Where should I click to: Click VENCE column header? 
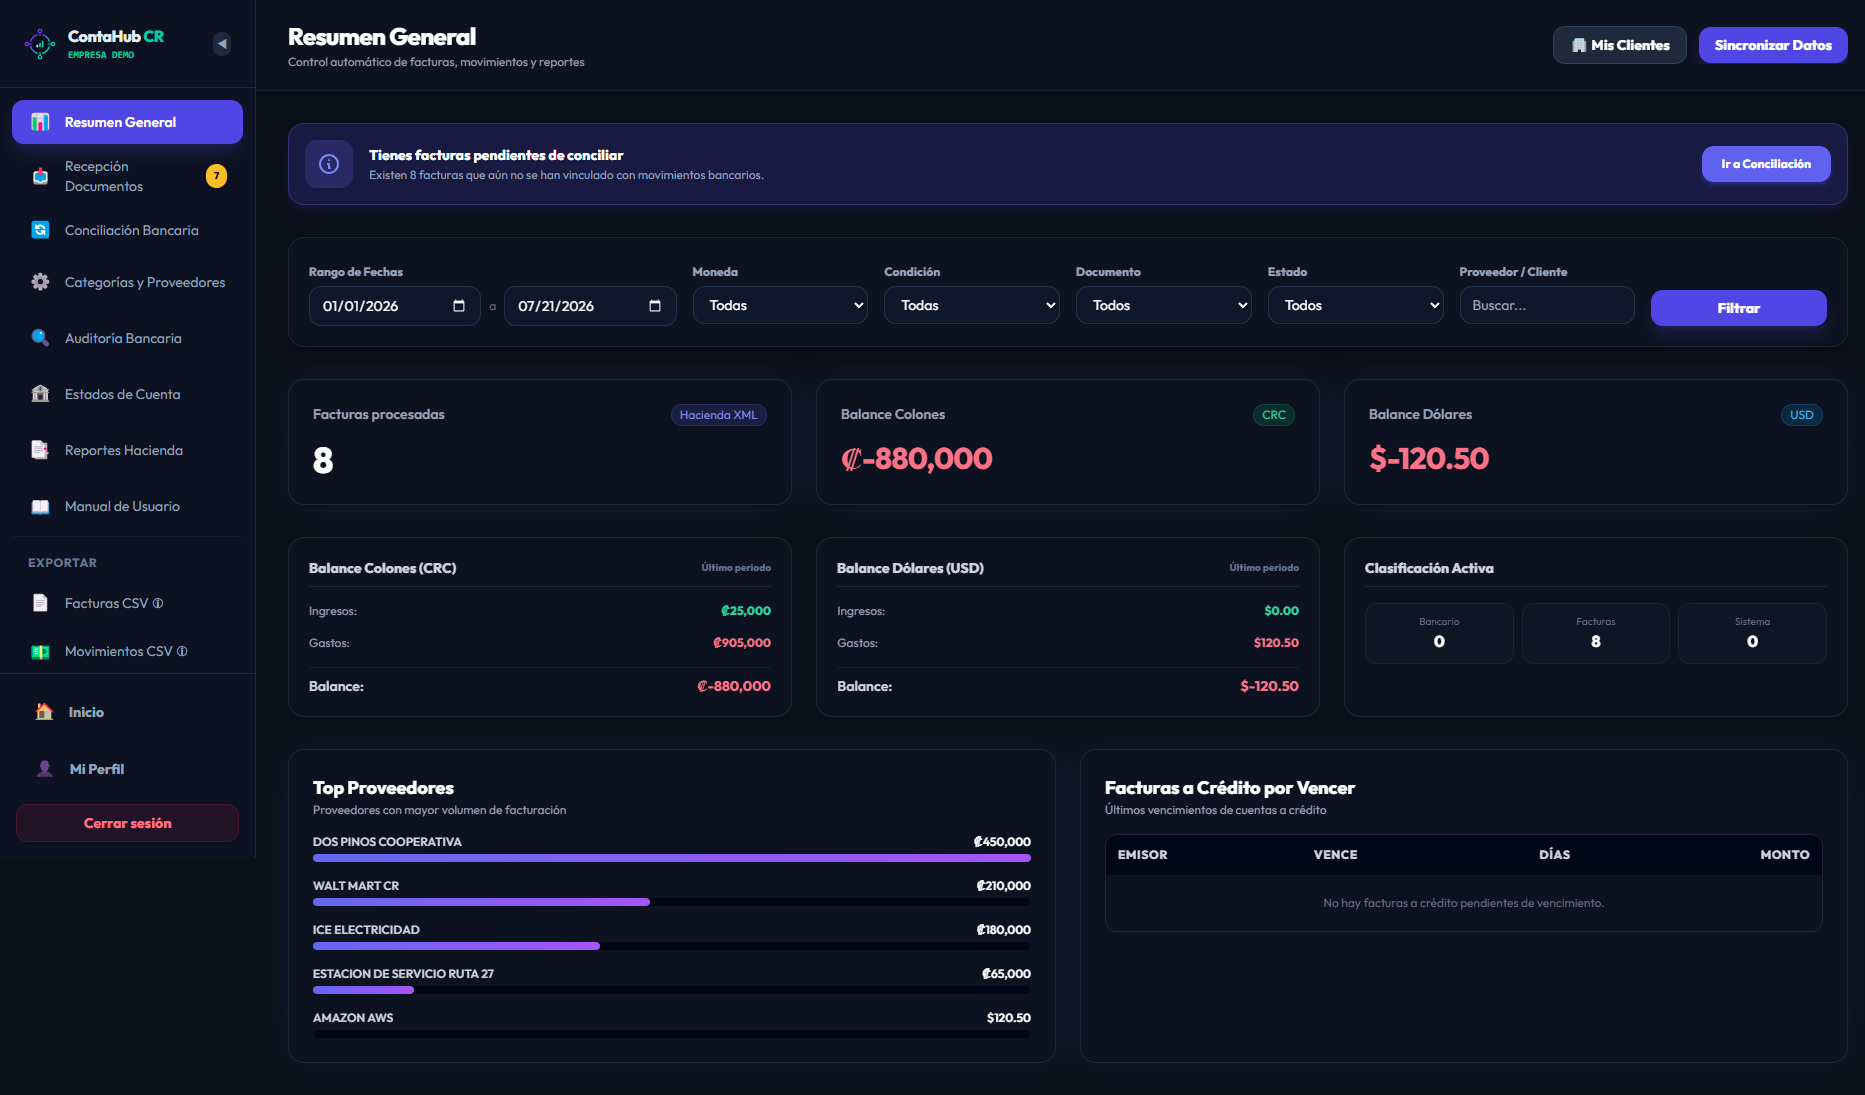click(1335, 855)
